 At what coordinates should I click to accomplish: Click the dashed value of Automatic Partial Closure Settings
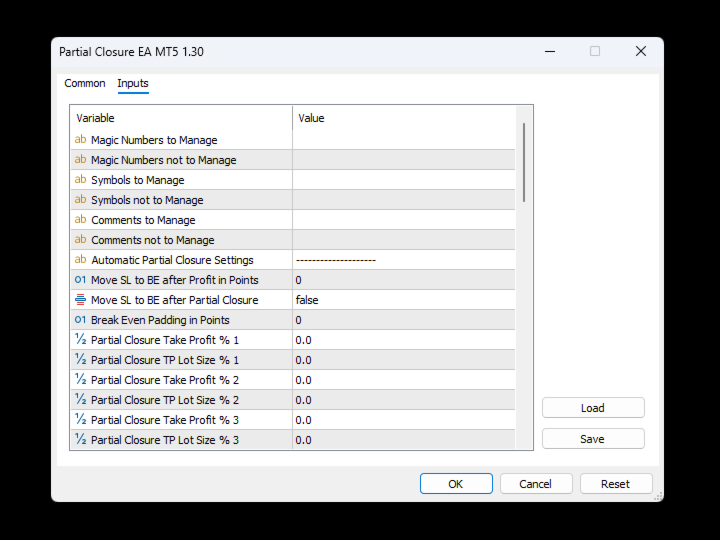(x=336, y=260)
